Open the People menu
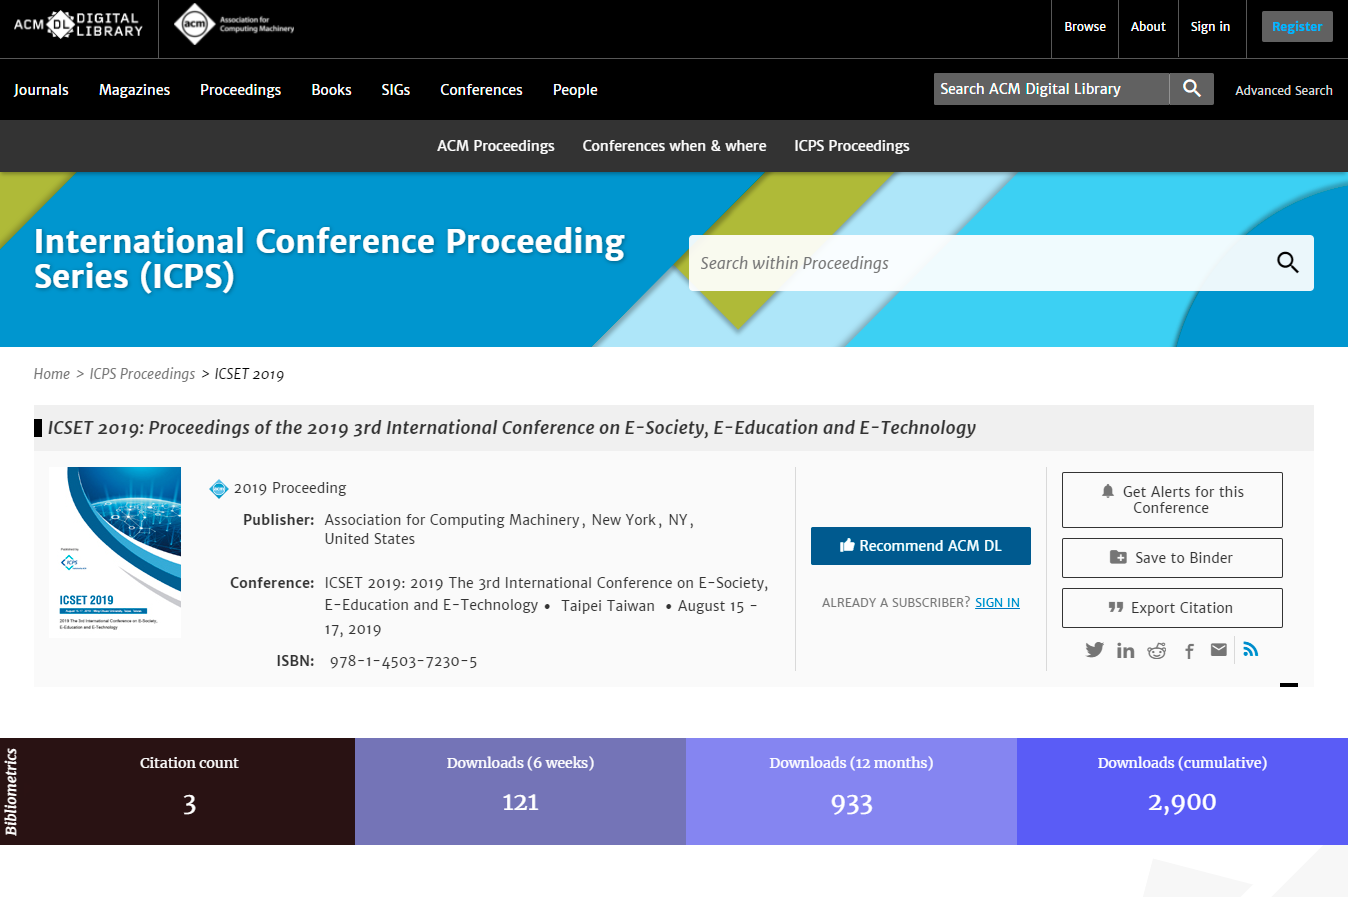1348x897 pixels. pos(575,90)
